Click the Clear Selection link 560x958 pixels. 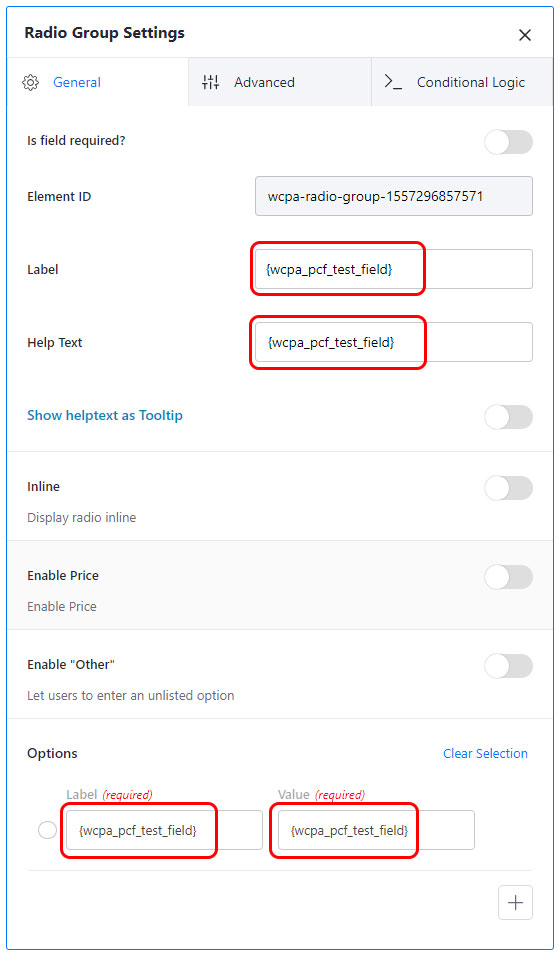point(485,753)
